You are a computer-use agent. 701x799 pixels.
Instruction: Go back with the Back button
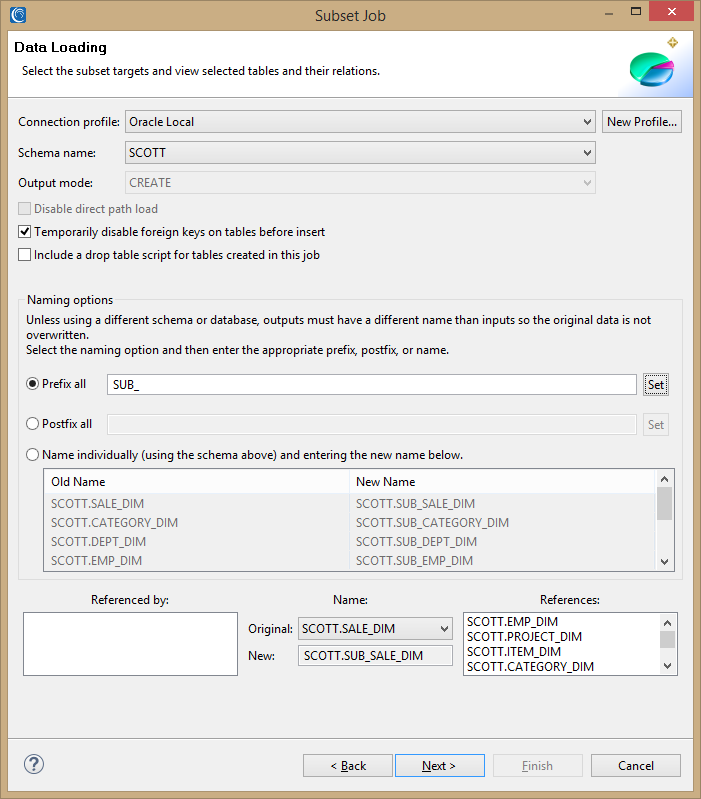(348, 766)
